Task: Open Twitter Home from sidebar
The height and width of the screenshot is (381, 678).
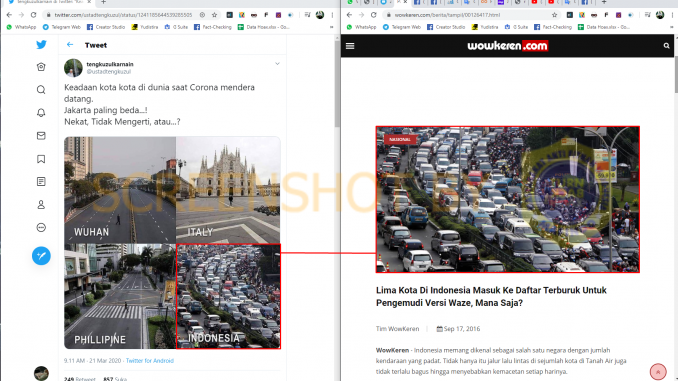Action: pyautogui.click(x=41, y=67)
